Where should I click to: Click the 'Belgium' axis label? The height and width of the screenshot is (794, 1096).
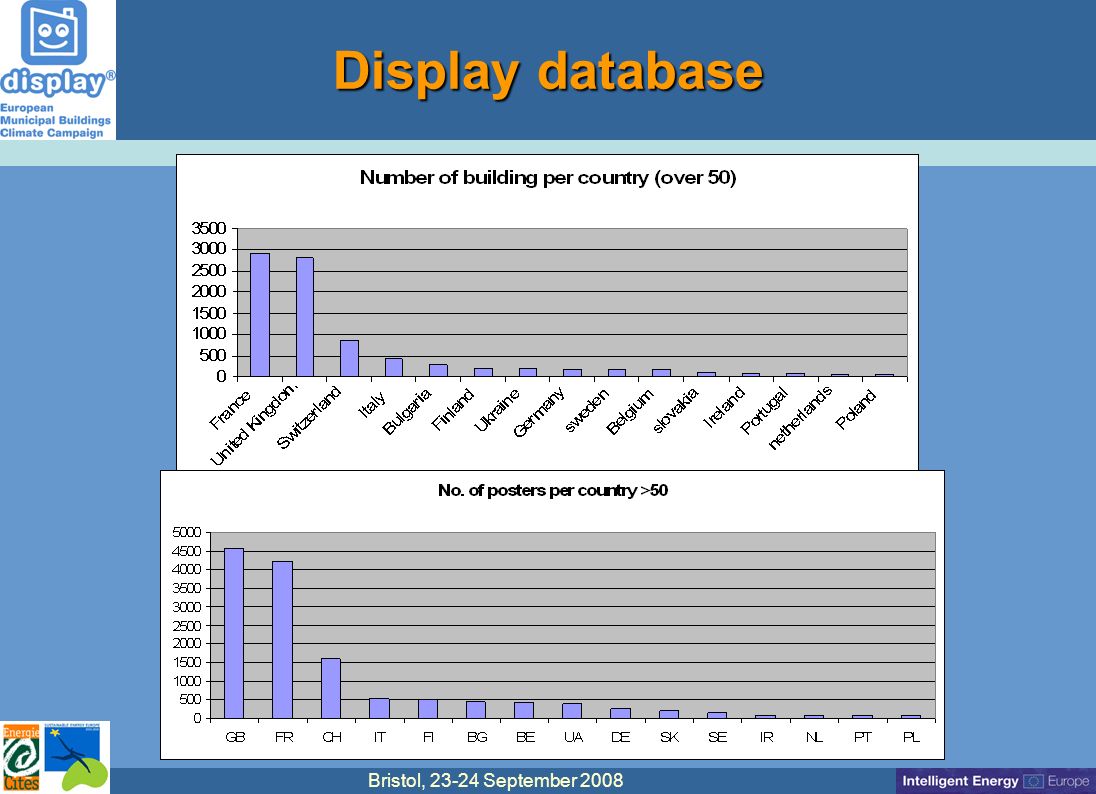[630, 411]
